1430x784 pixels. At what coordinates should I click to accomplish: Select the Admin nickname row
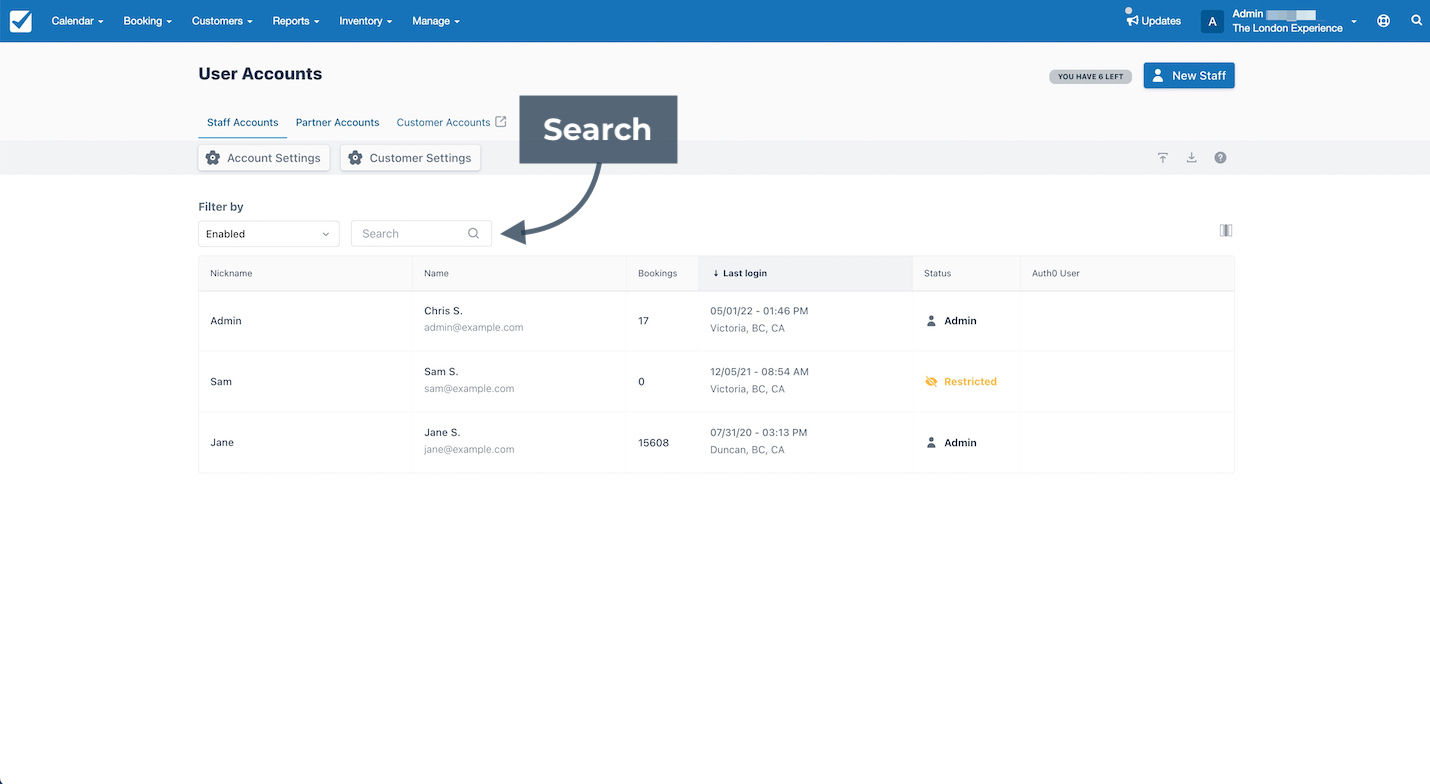tap(716, 321)
